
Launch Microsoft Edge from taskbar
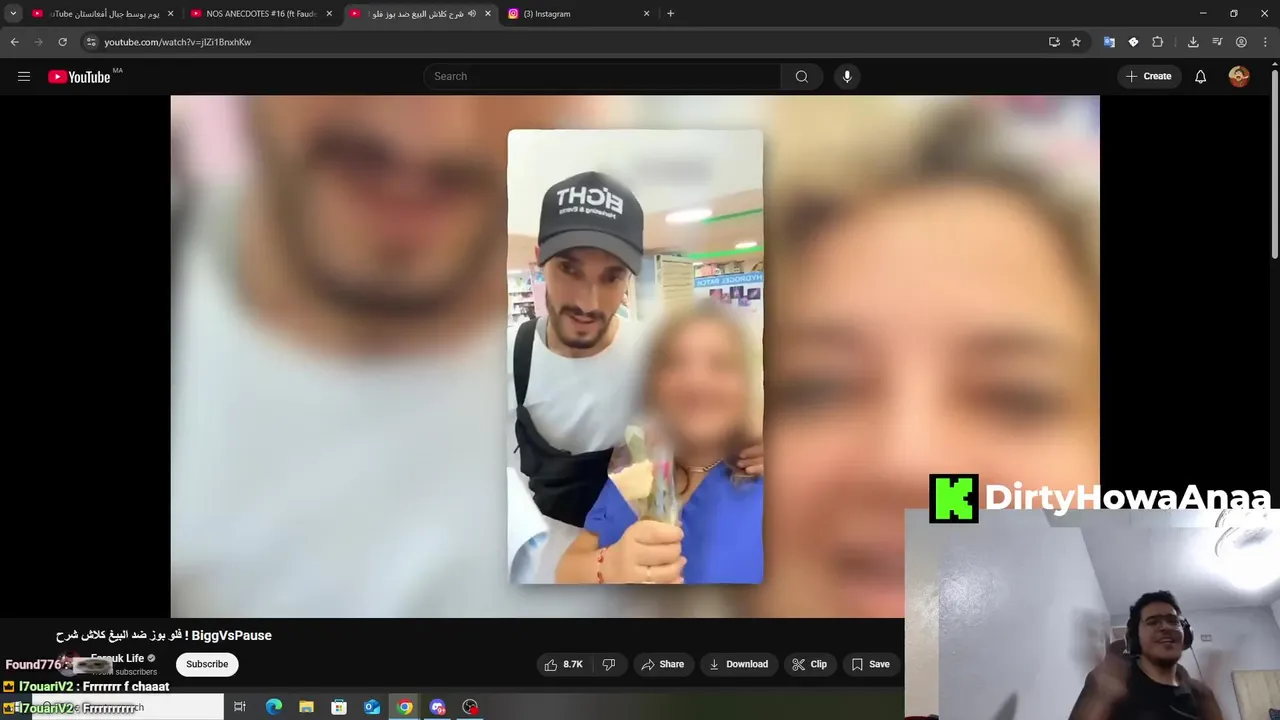pyautogui.click(x=273, y=707)
